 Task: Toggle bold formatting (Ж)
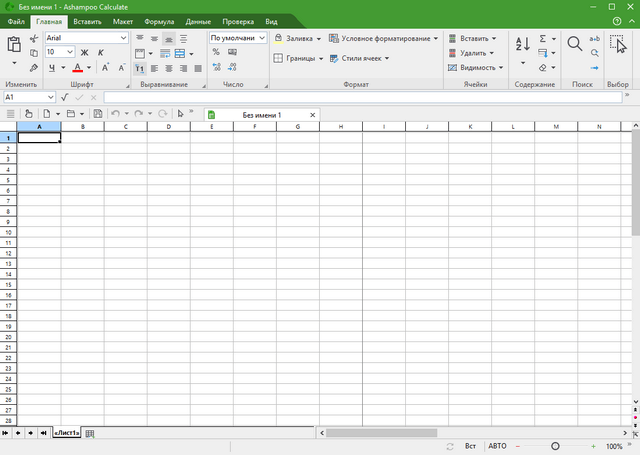[x=84, y=53]
